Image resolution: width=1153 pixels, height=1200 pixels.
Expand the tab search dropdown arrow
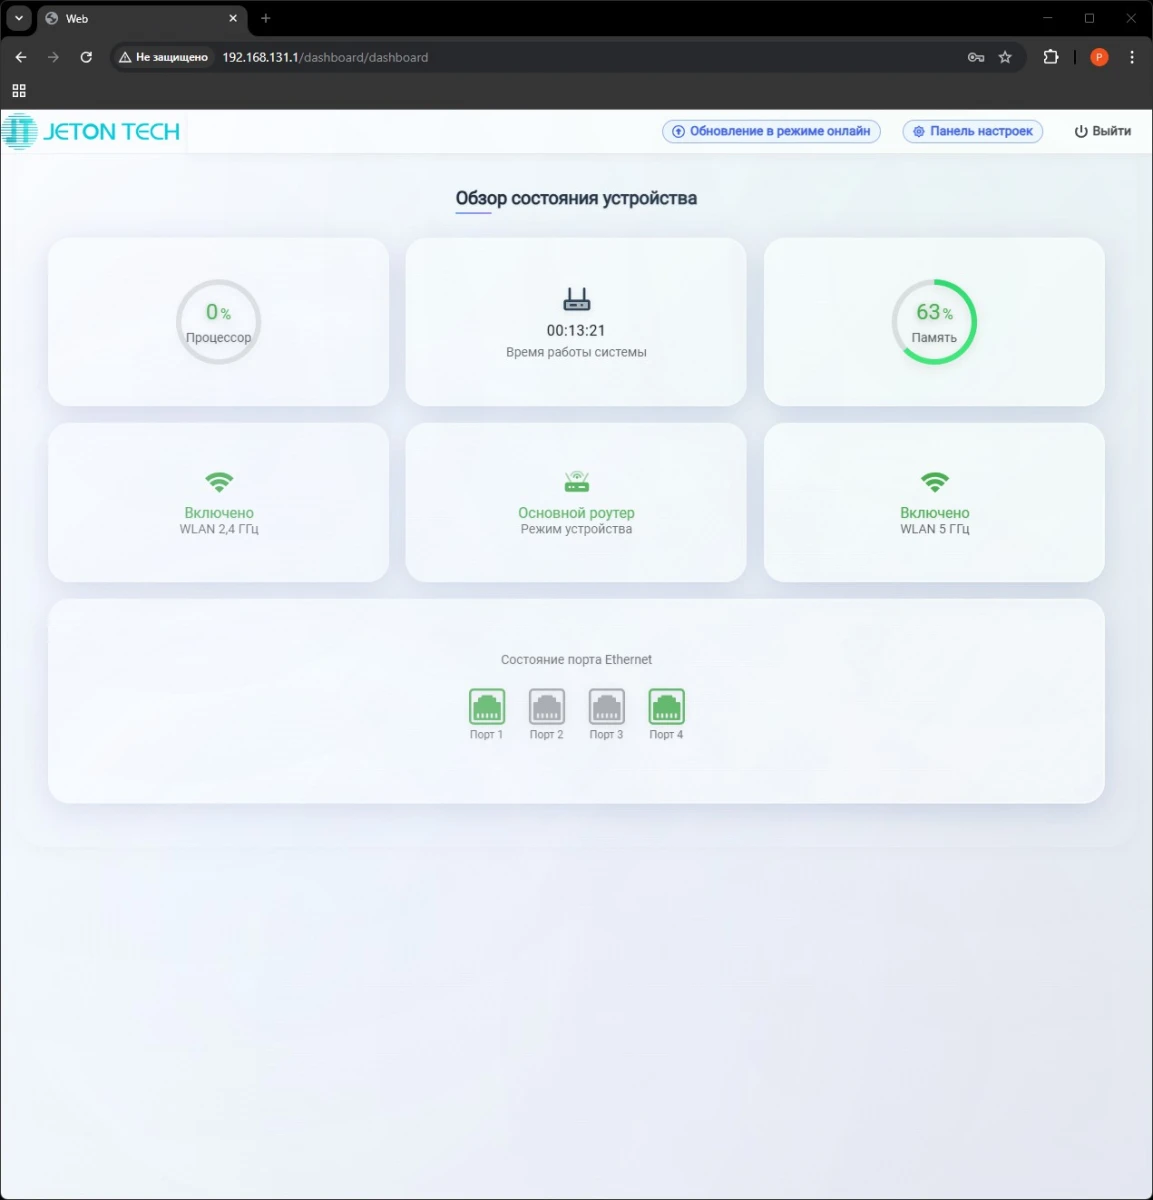(18, 18)
